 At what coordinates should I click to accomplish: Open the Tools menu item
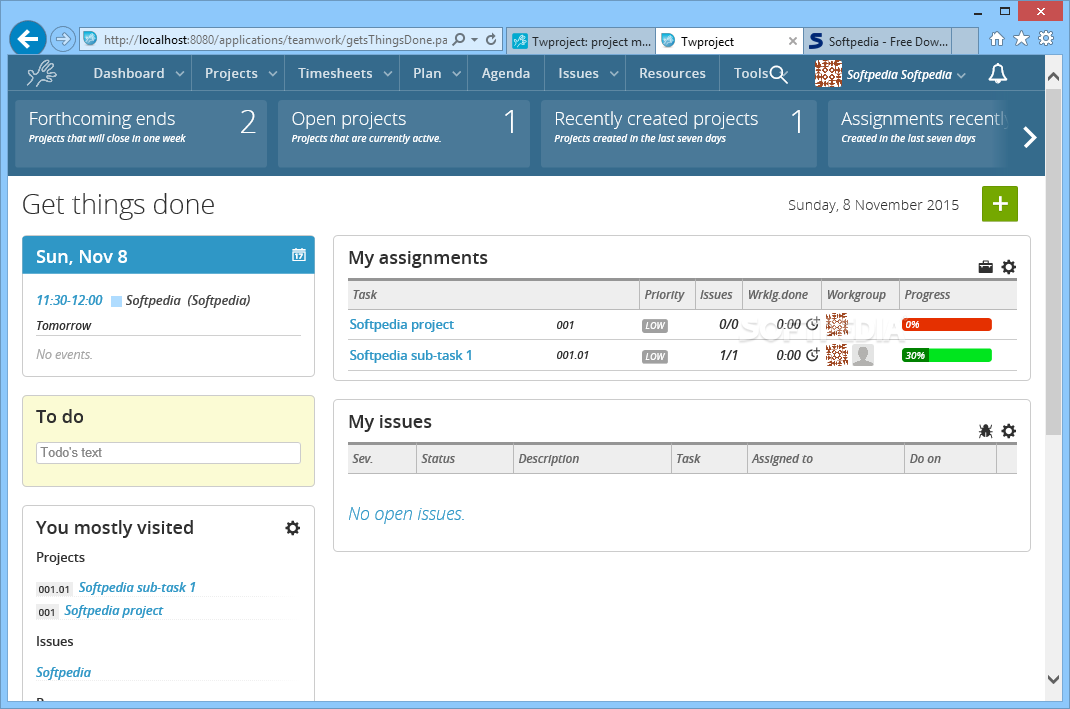[x=751, y=73]
